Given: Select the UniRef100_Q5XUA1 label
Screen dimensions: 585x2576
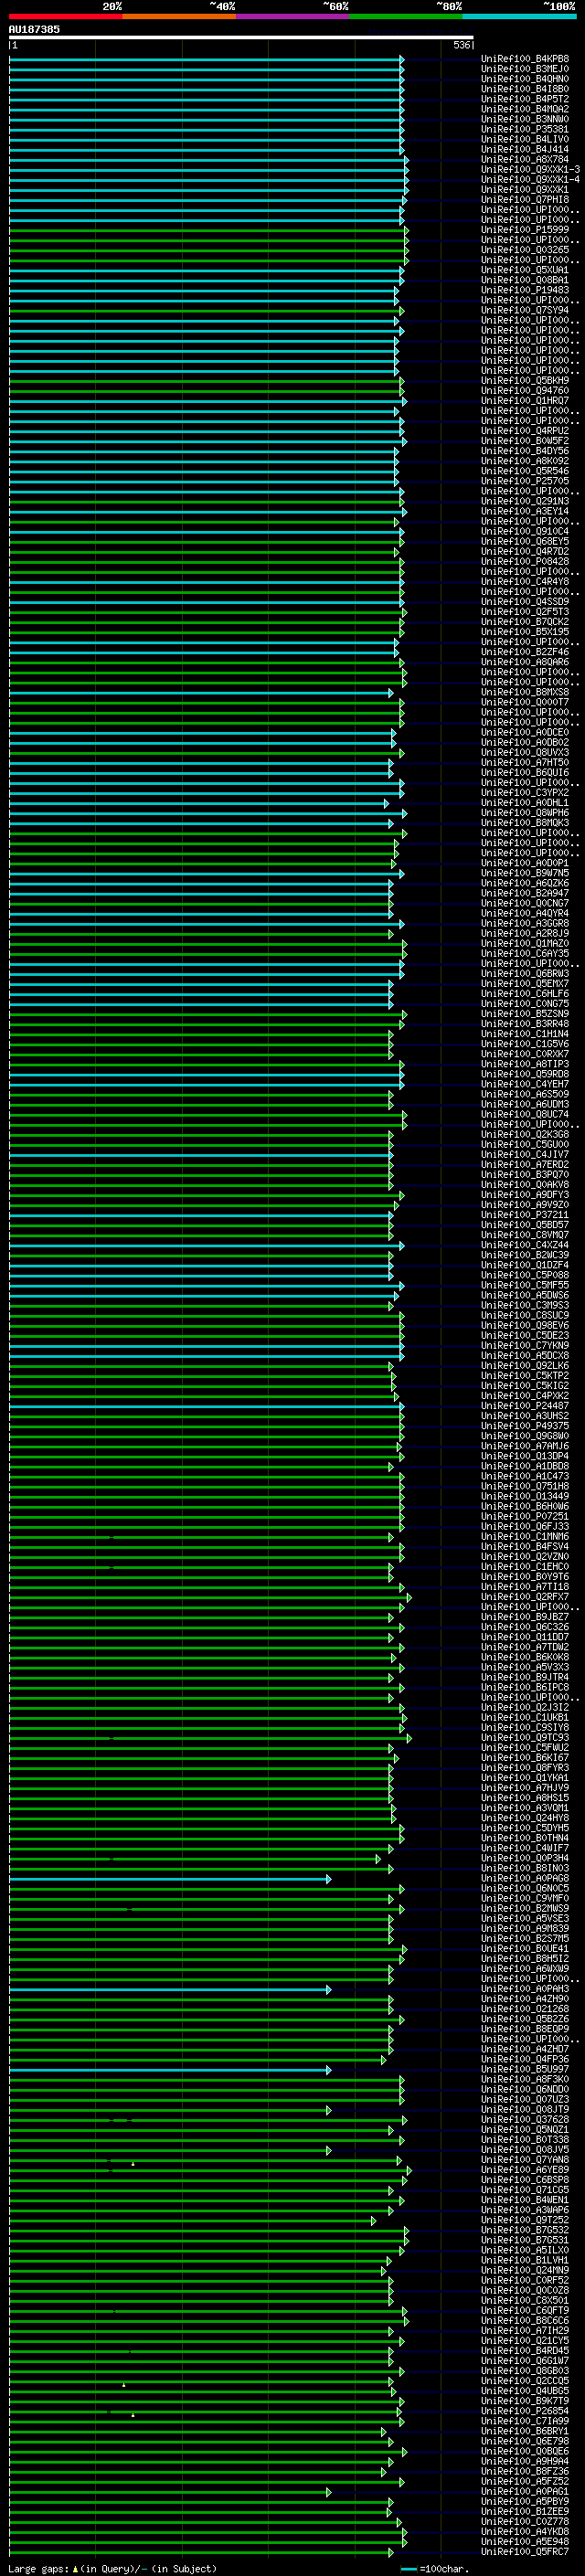Looking at the screenshot, I should (x=524, y=270).
